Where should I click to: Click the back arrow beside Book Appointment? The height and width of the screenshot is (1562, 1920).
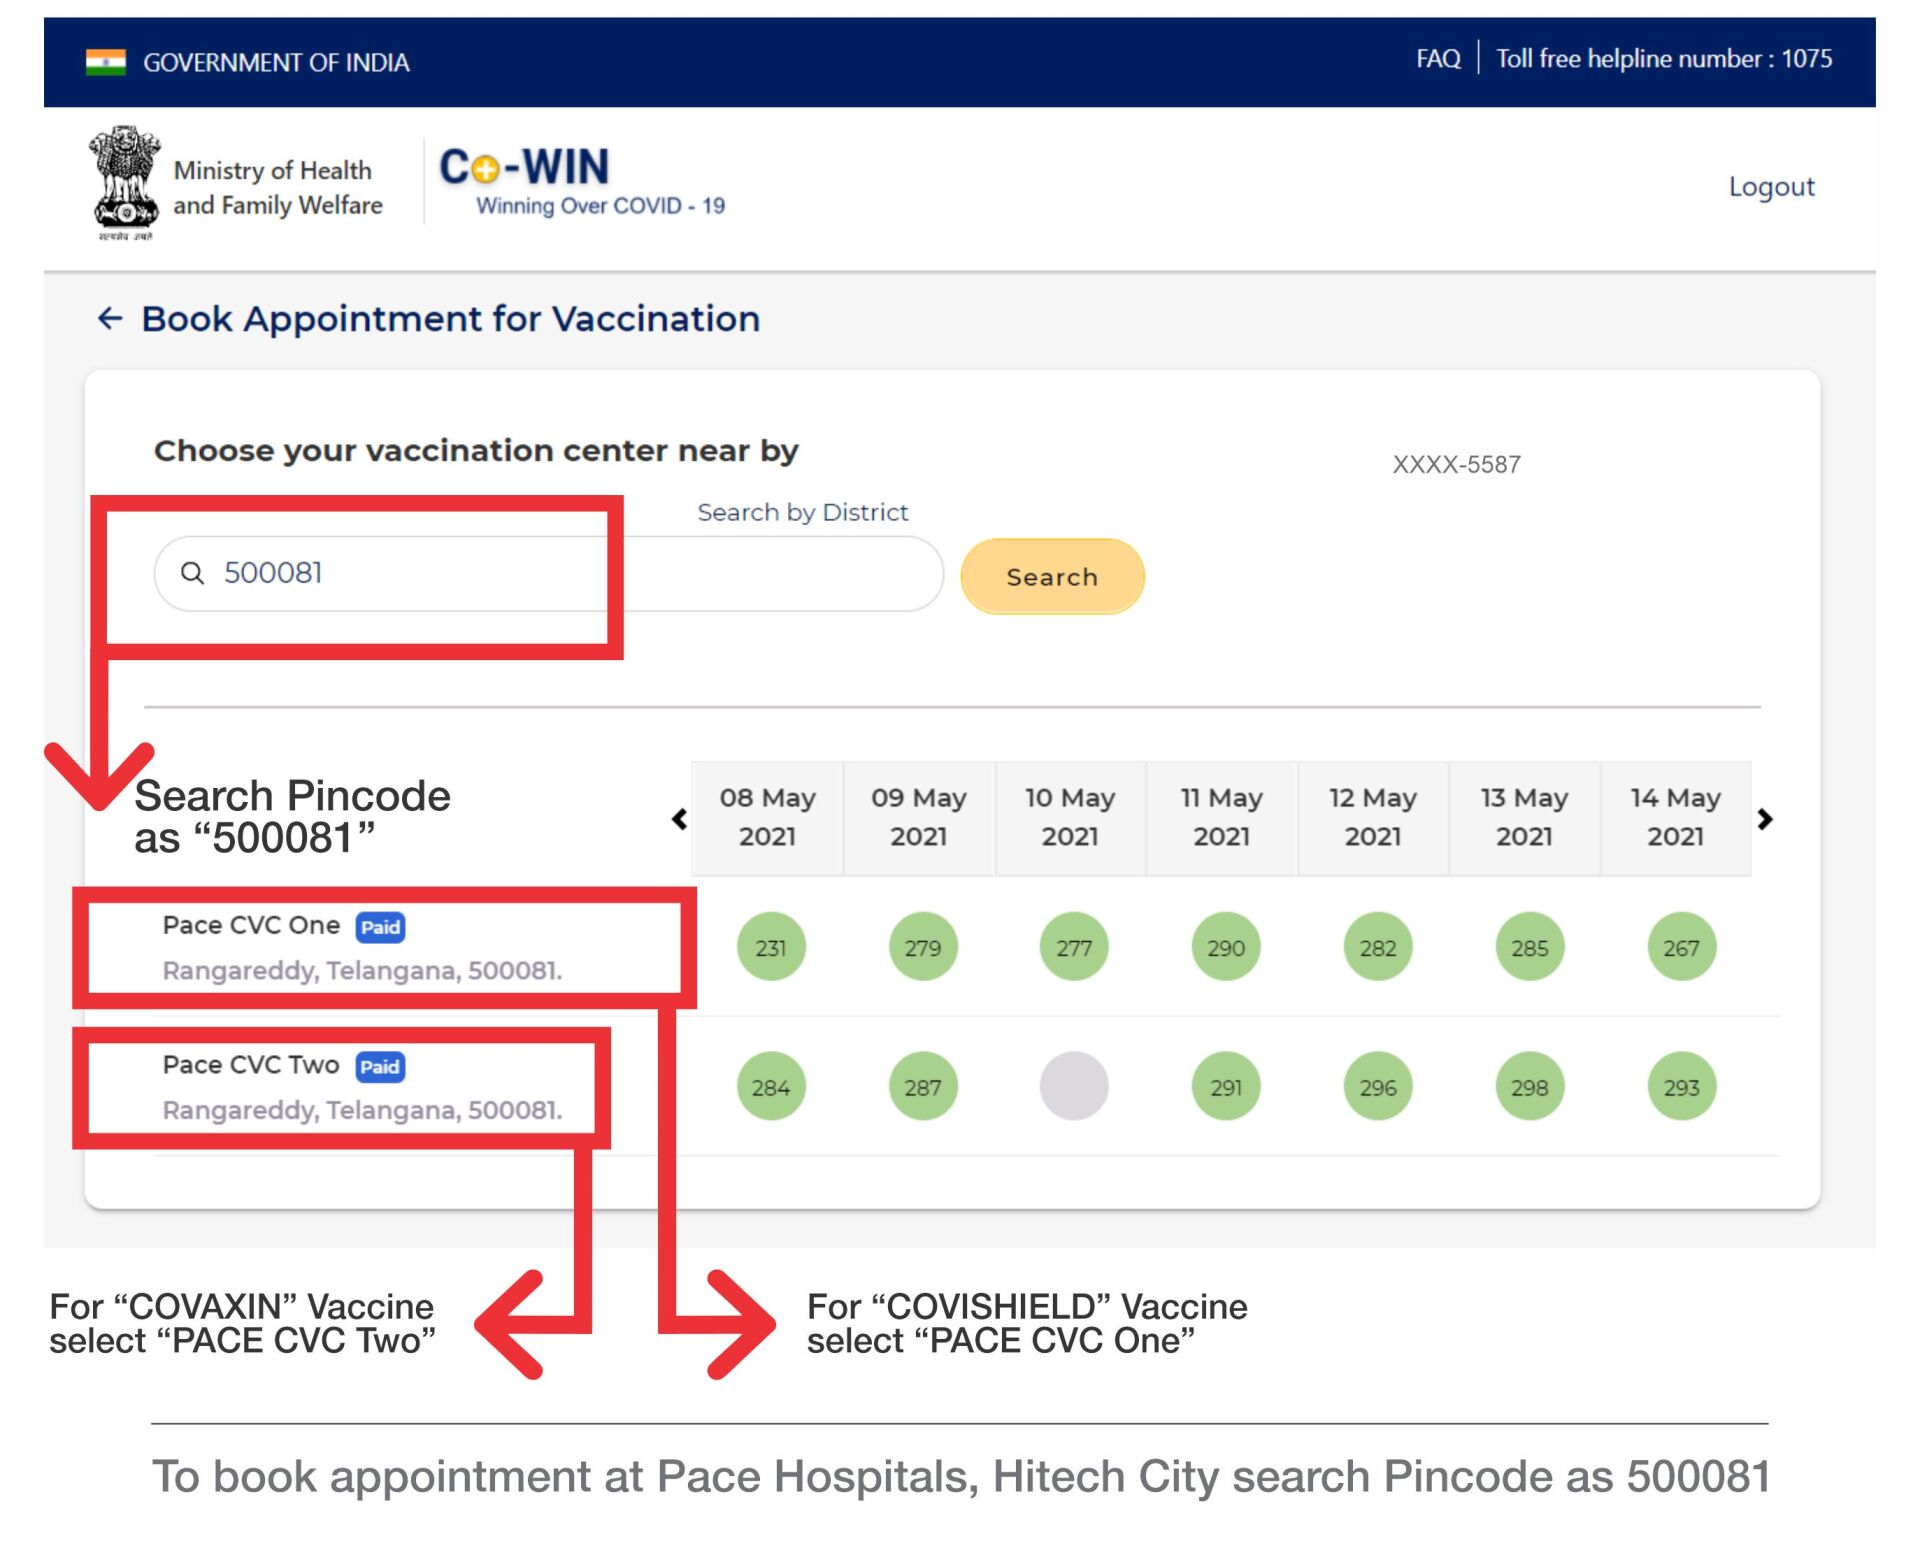pos(110,319)
